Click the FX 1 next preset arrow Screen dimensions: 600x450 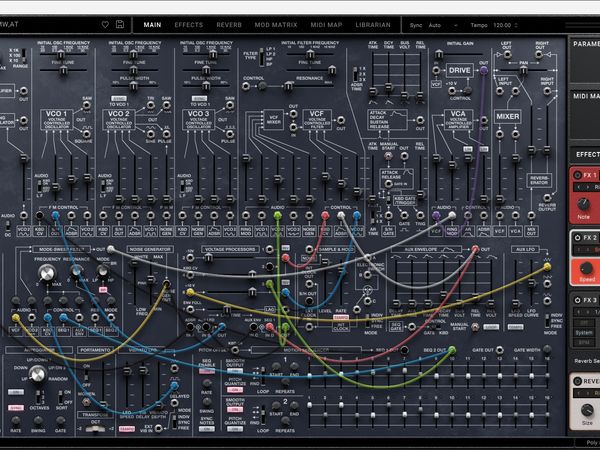coord(588,187)
